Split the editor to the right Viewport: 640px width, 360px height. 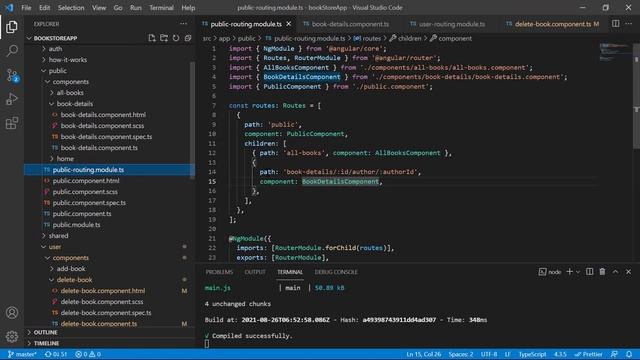click(616, 24)
